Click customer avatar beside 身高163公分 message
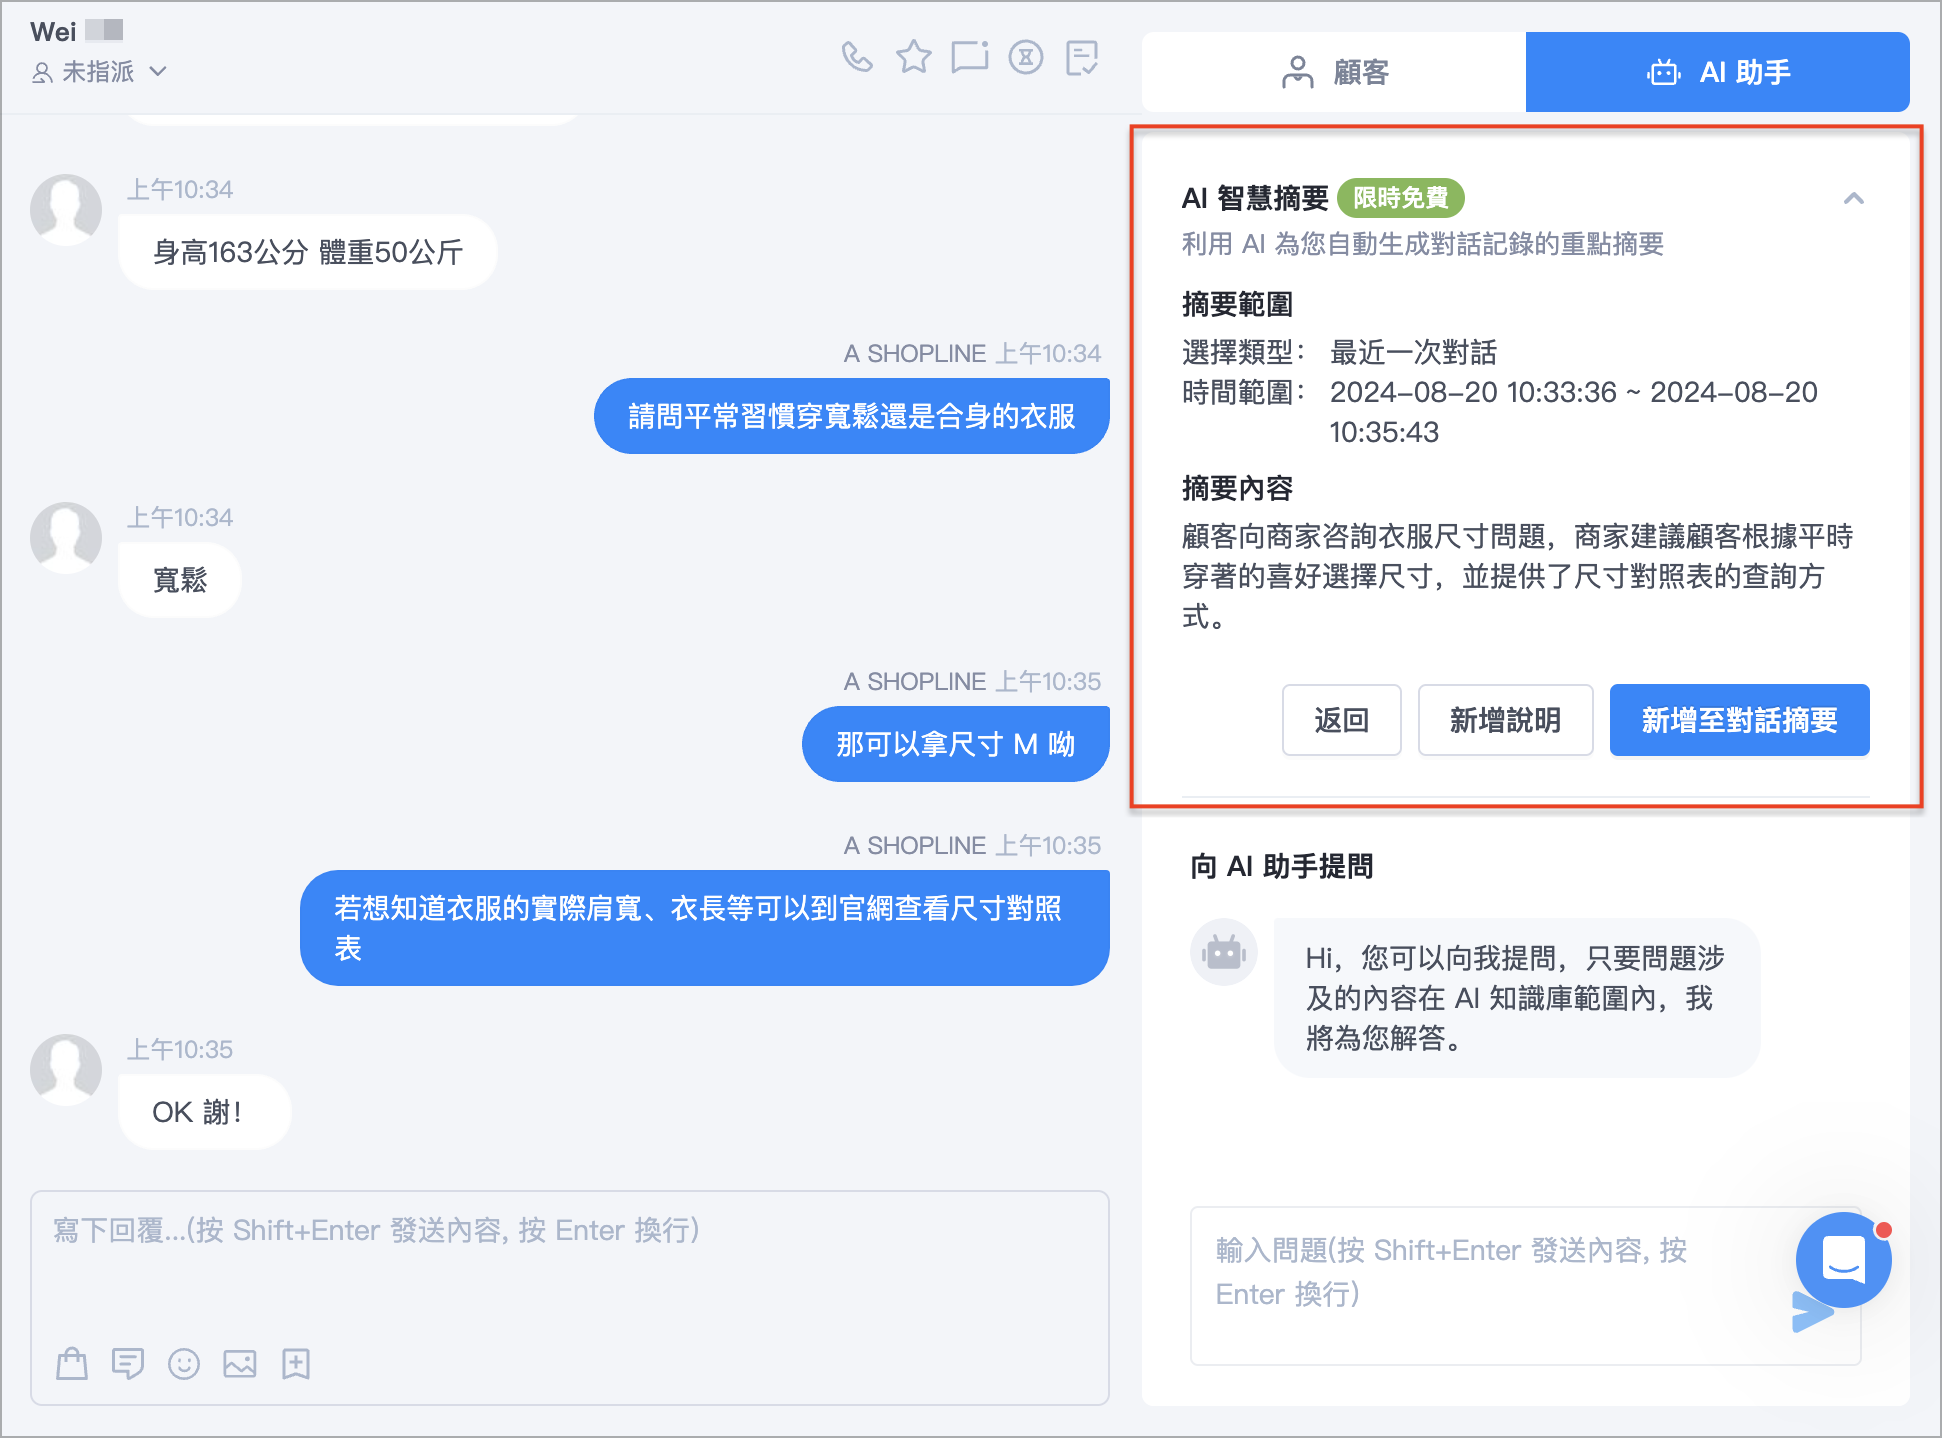1942x1438 pixels. [x=66, y=210]
